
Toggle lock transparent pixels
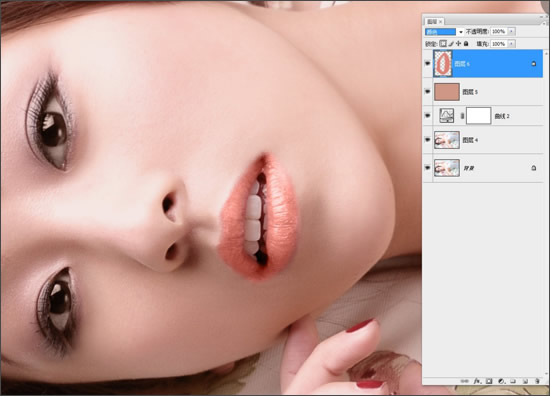pyautogui.click(x=443, y=43)
